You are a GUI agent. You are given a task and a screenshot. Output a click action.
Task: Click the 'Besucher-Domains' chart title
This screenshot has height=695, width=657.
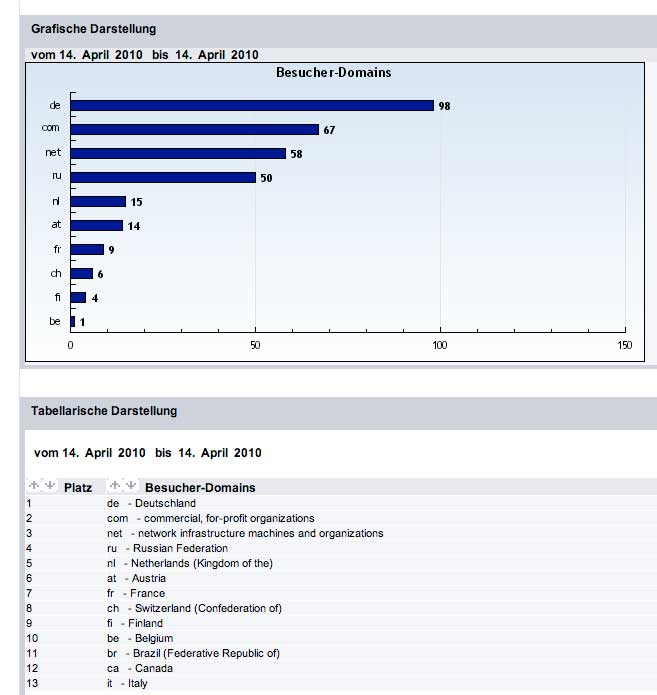(333, 72)
